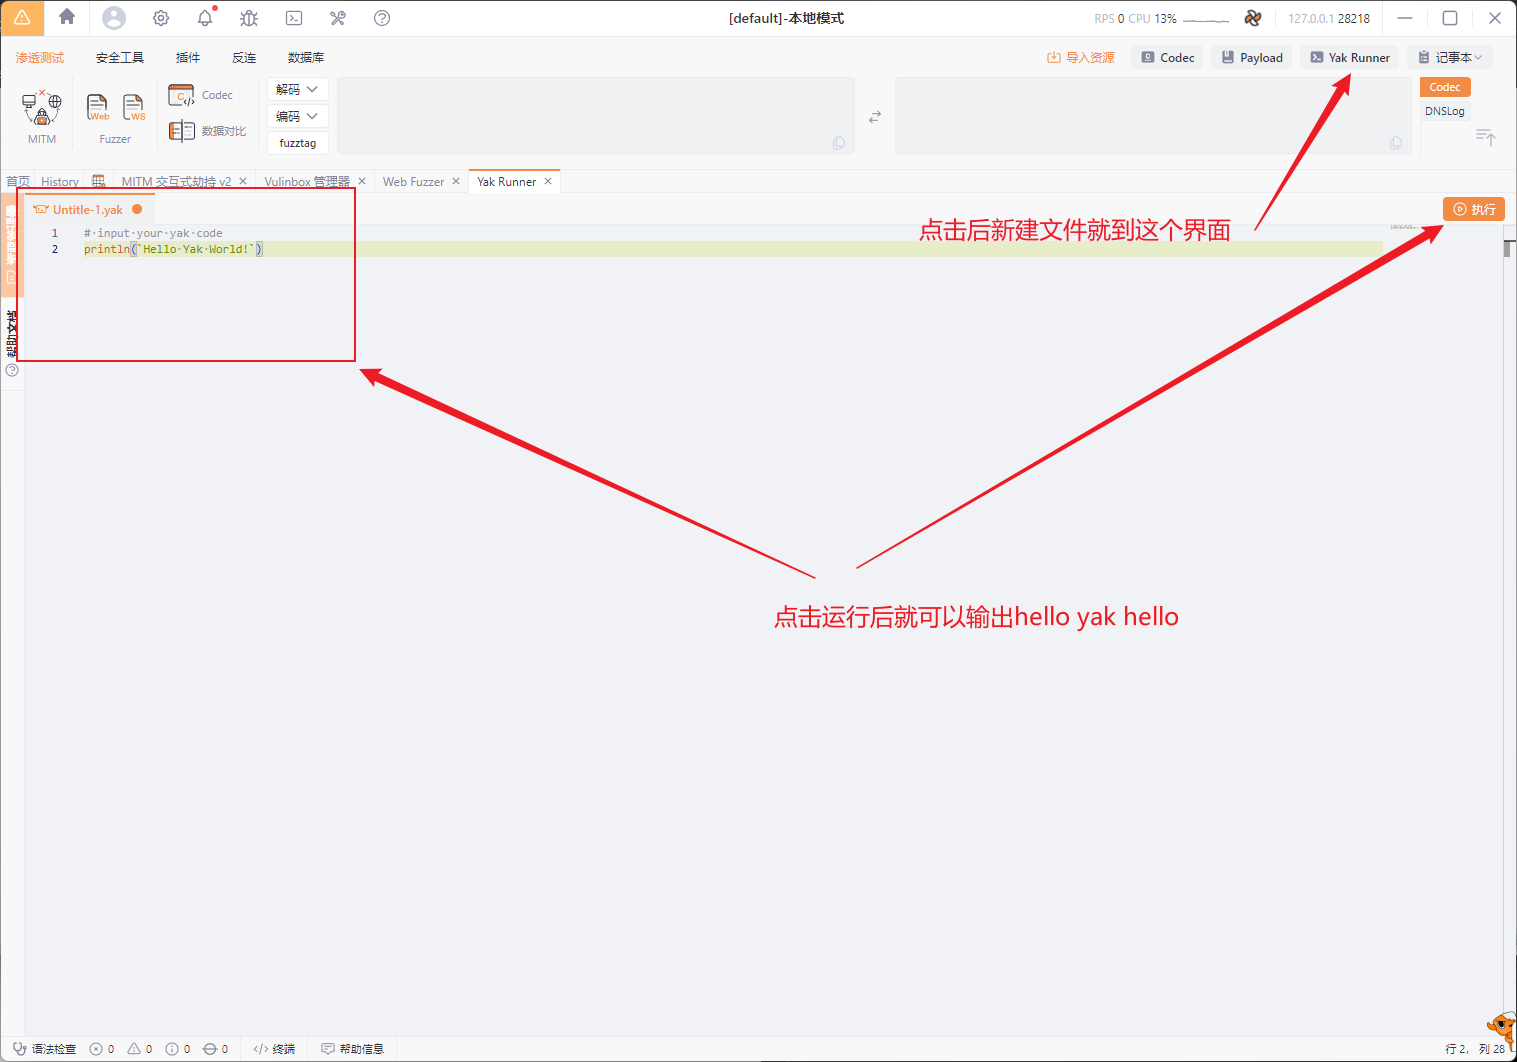The width and height of the screenshot is (1517, 1062).
Task: Click the home icon in top bar
Action: tap(67, 17)
